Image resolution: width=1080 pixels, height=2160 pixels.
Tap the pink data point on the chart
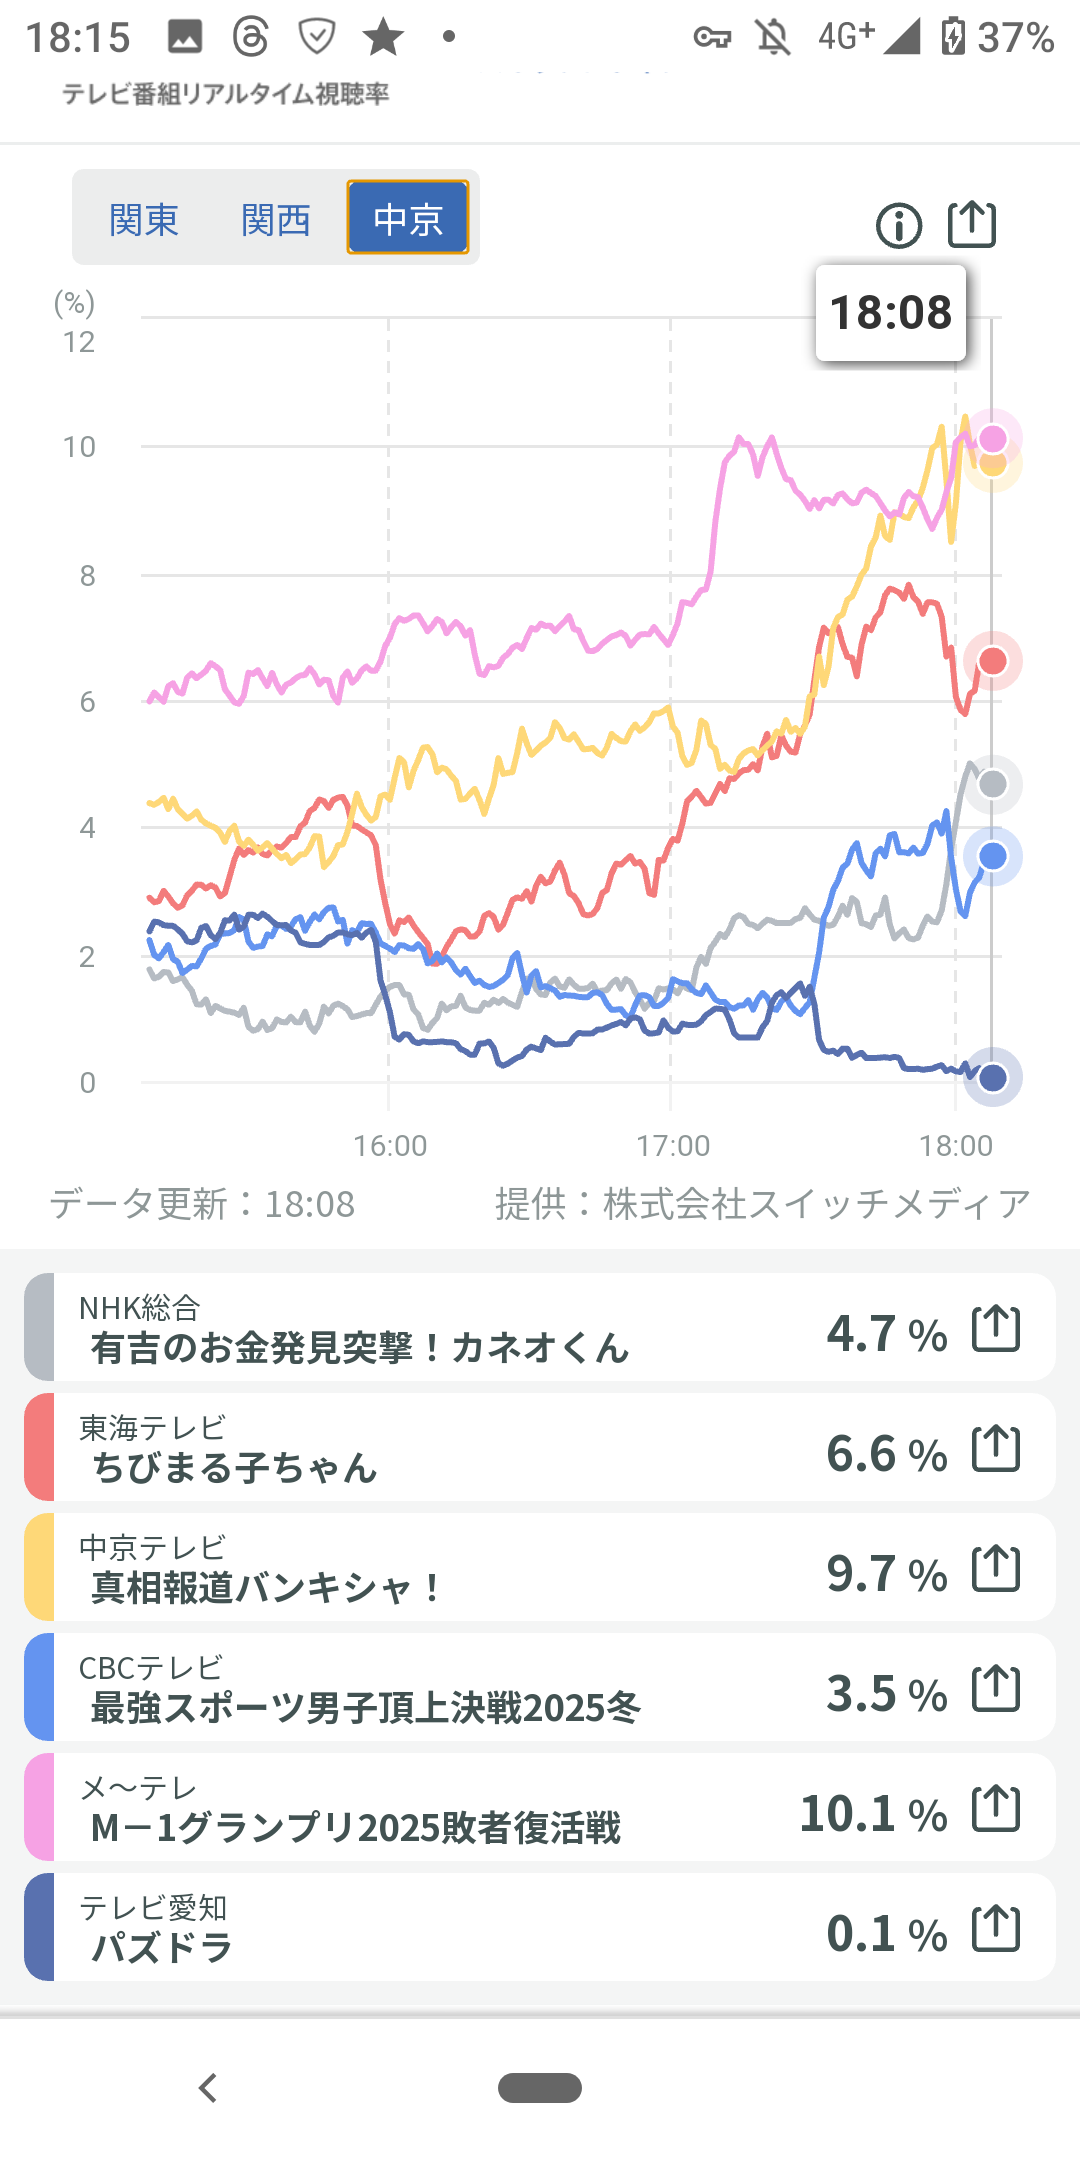pos(993,438)
